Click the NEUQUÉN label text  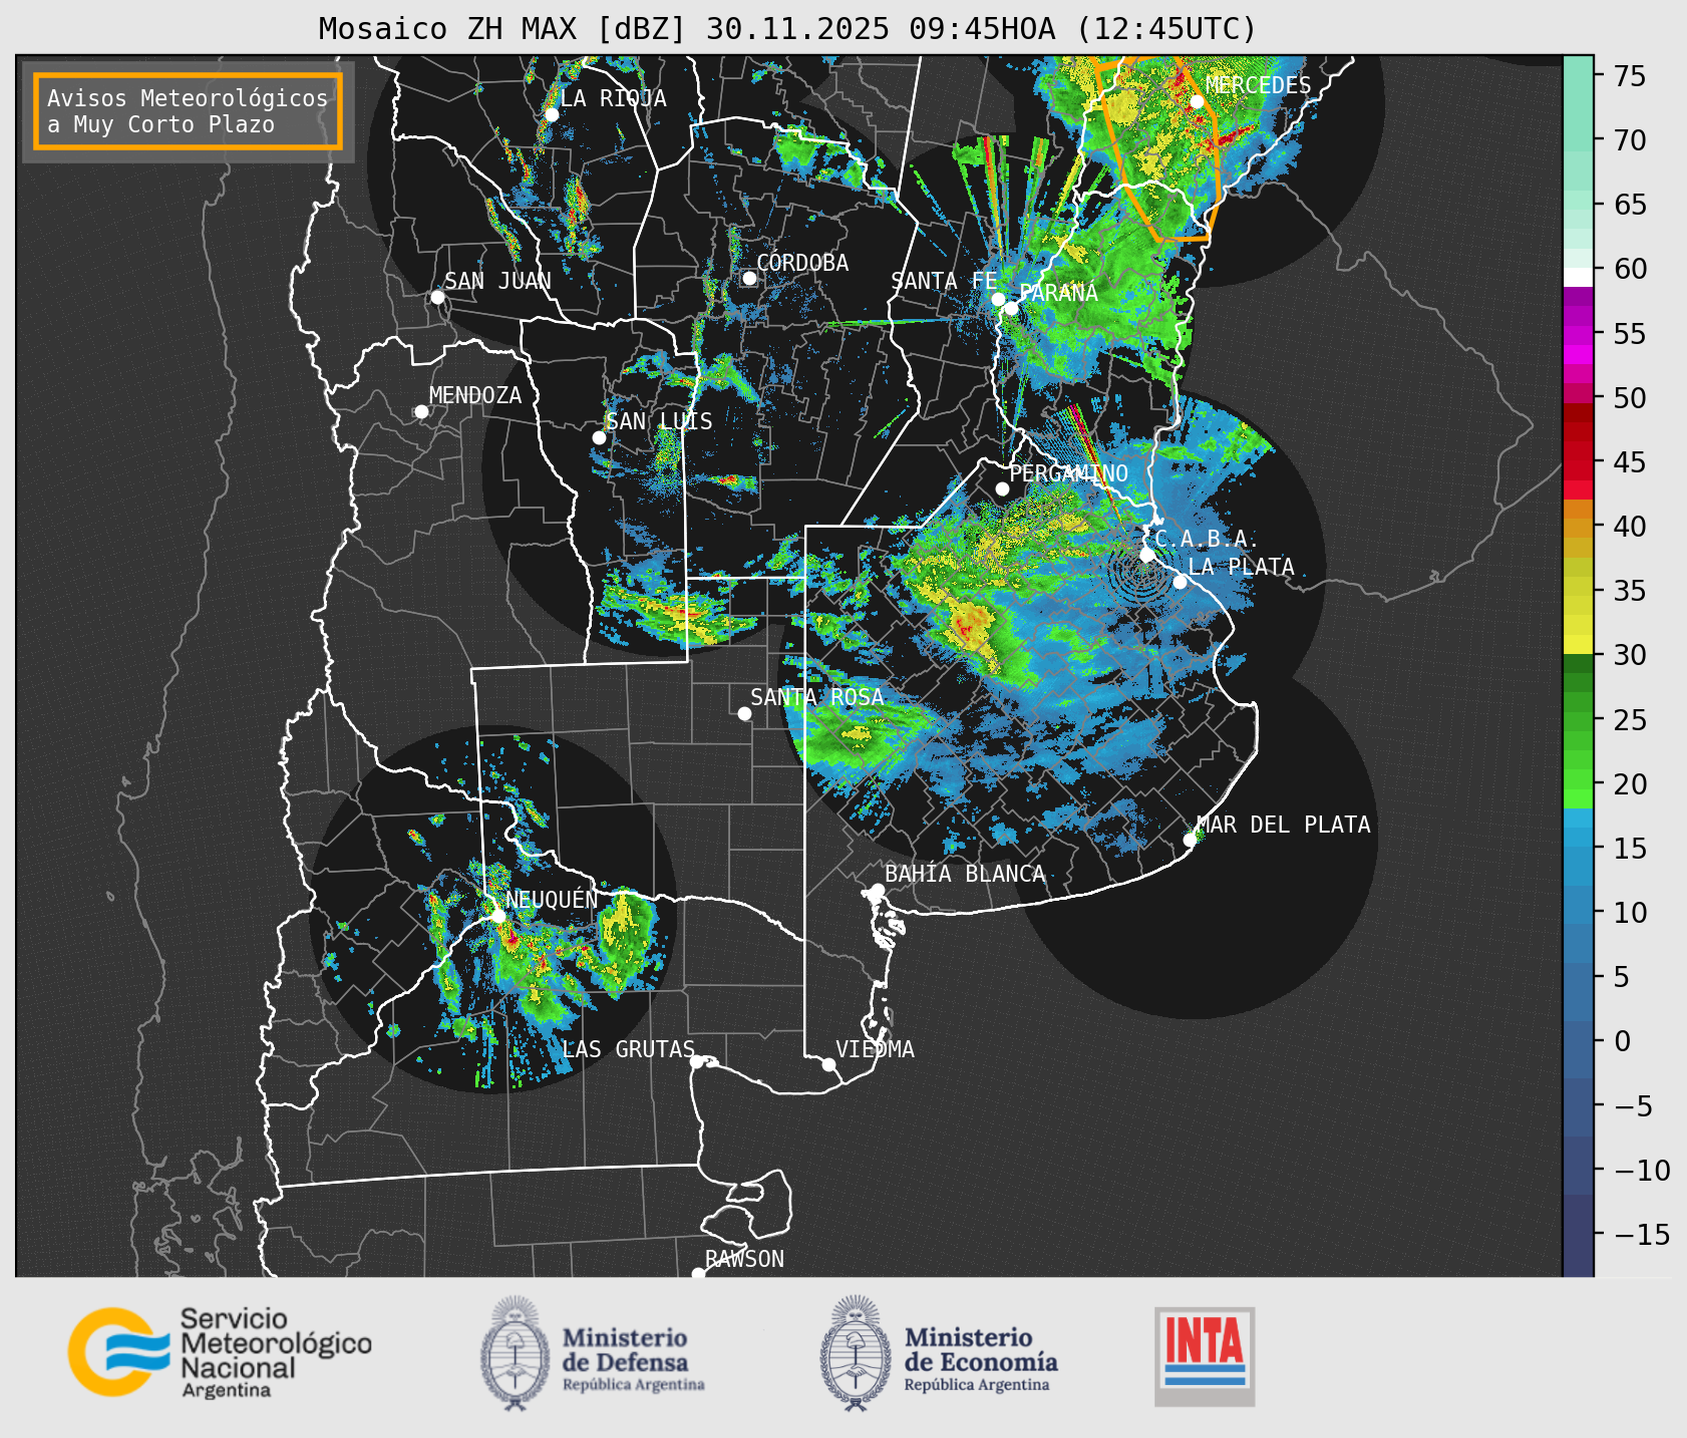(x=552, y=899)
